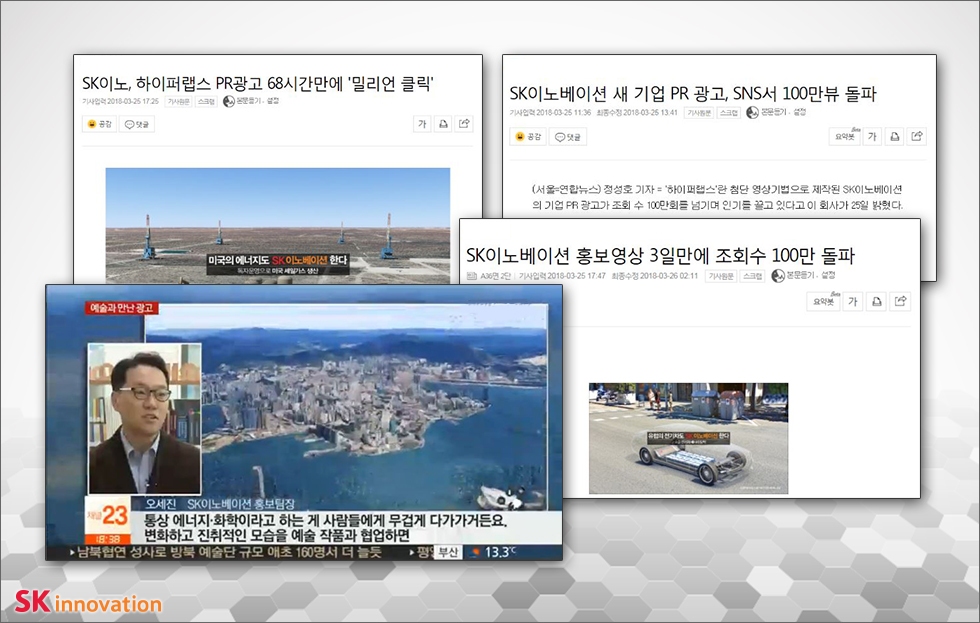Change font size with 가 on 밀리언 클릭 article
Image resolution: width=980 pixels, height=623 pixels.
[x=422, y=124]
